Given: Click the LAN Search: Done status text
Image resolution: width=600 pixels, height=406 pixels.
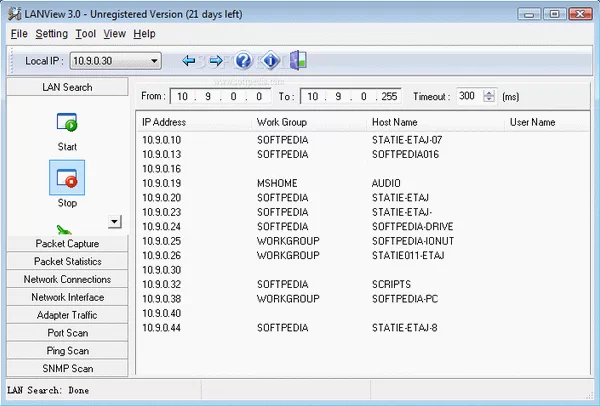Looking at the screenshot, I should coord(49,390).
